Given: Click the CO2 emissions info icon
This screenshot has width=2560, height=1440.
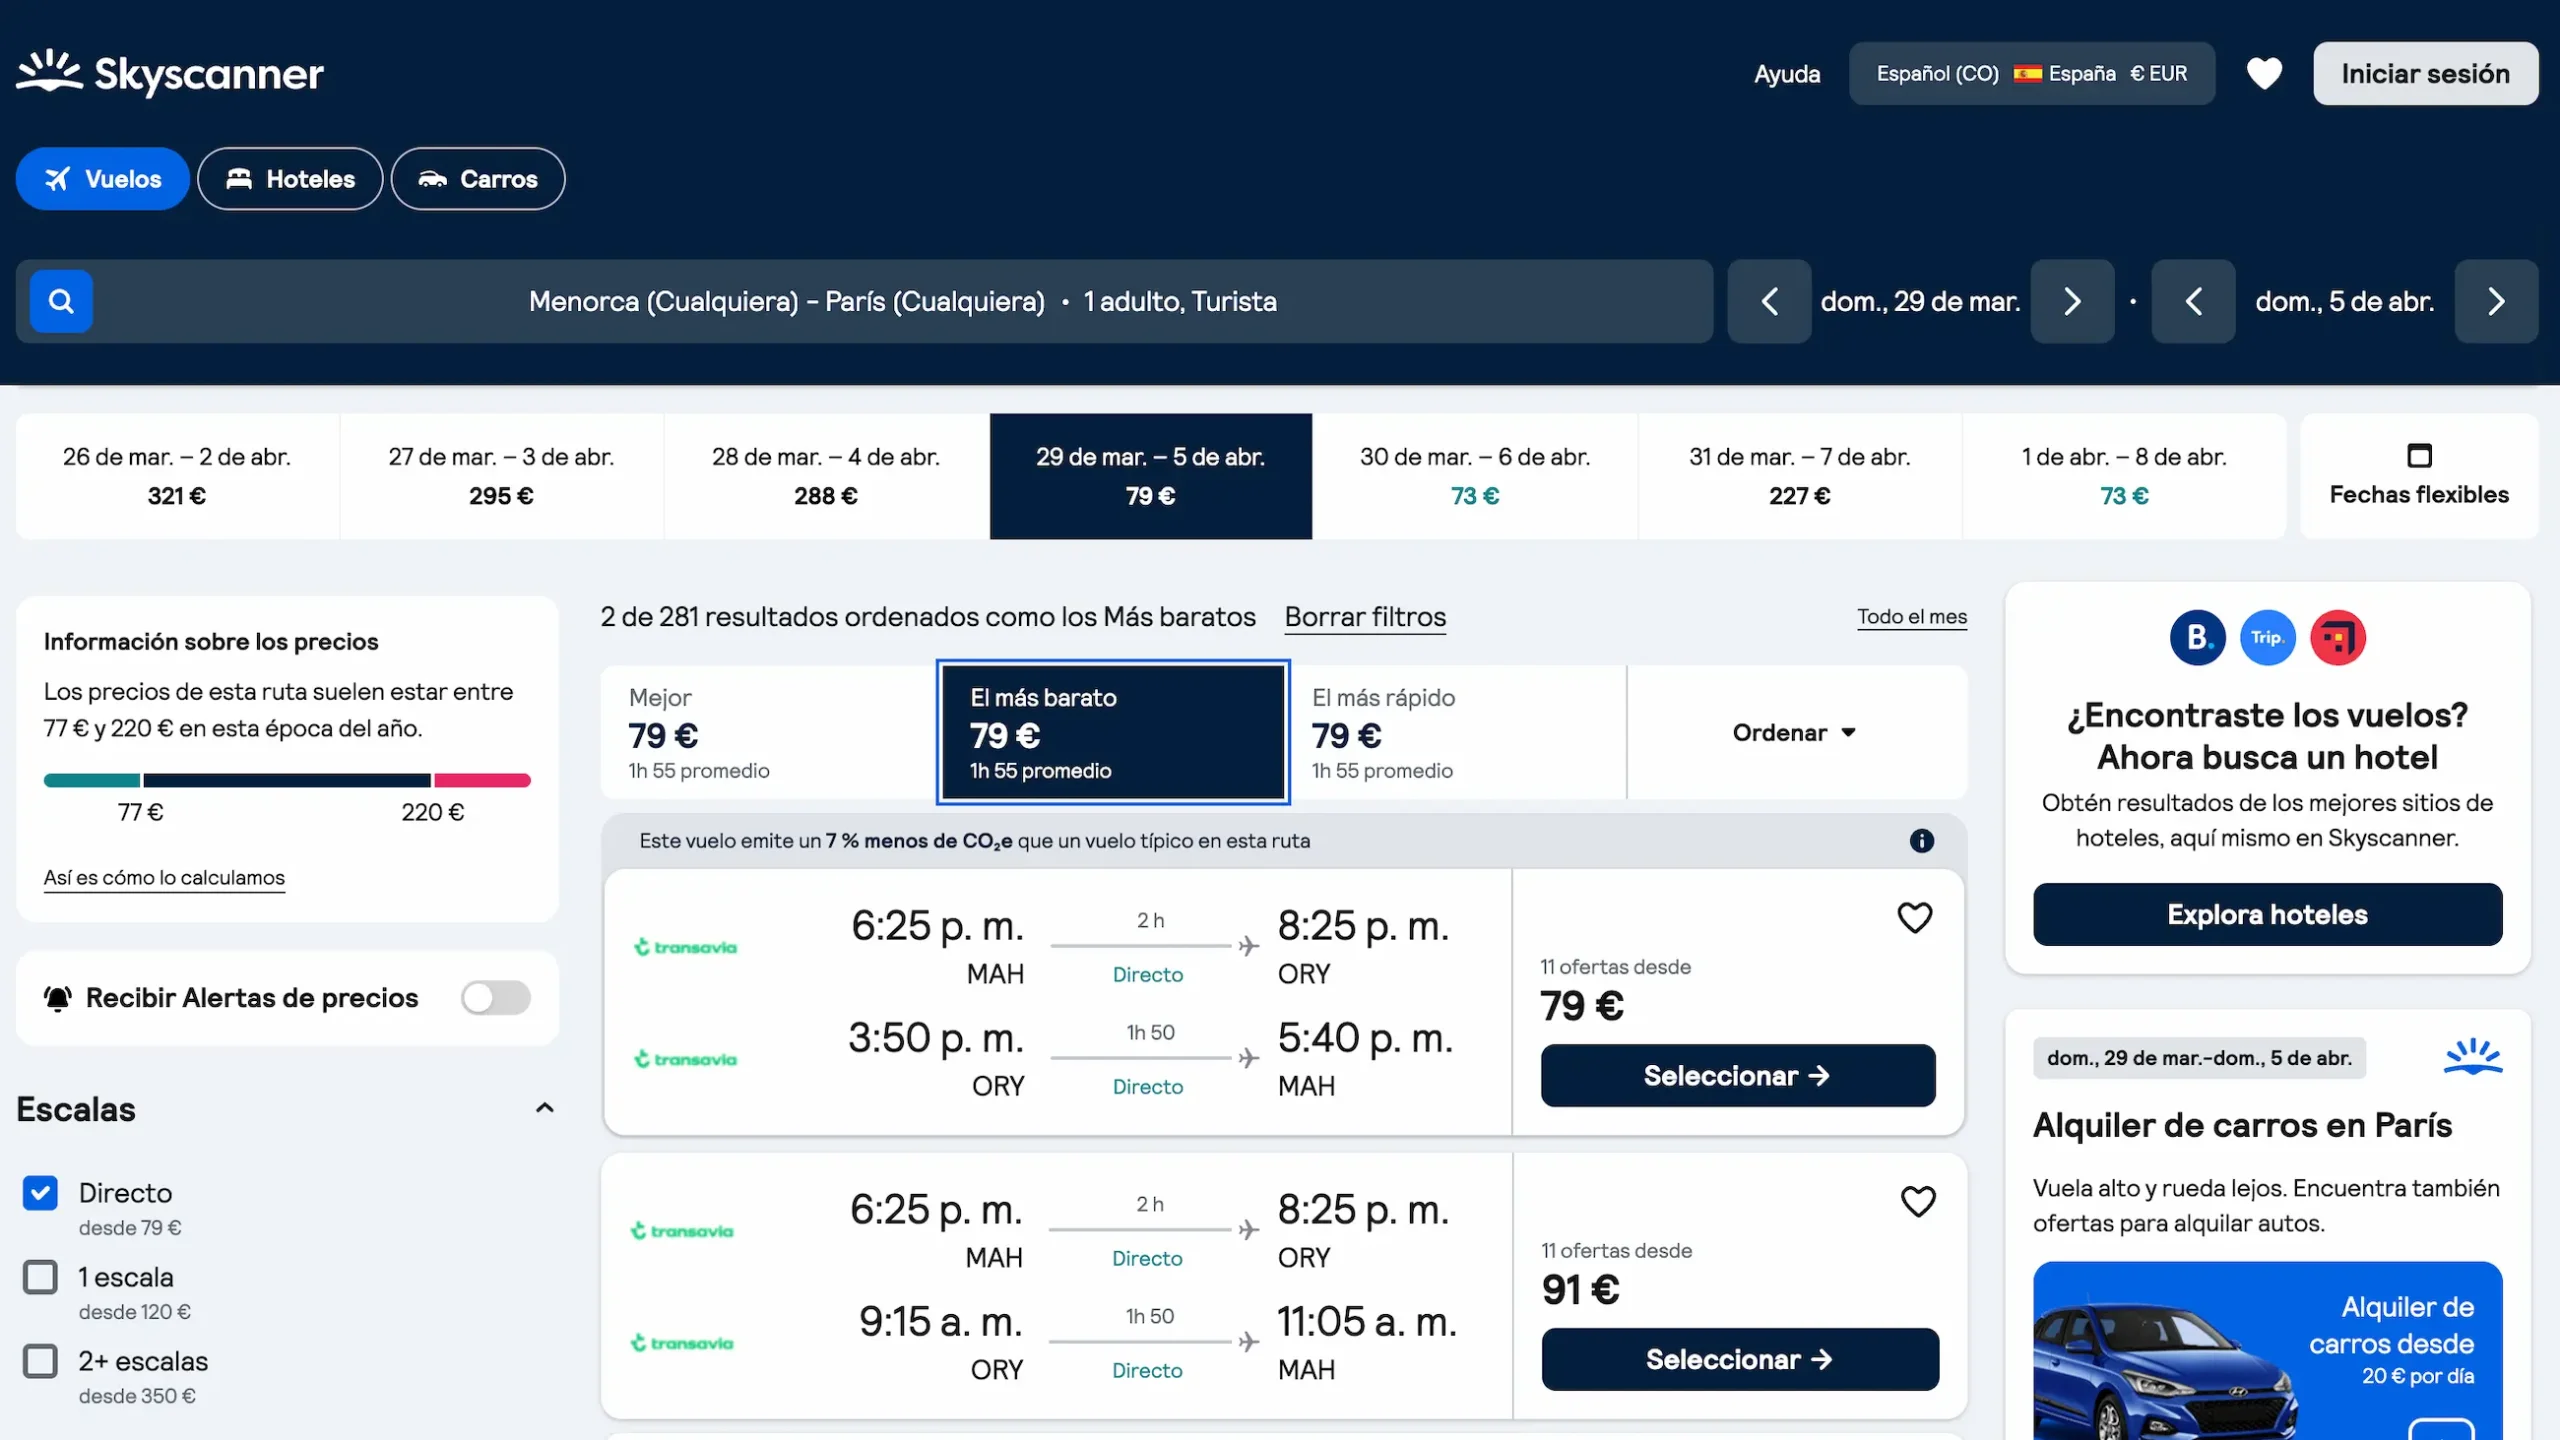Looking at the screenshot, I should pyautogui.click(x=1922, y=841).
